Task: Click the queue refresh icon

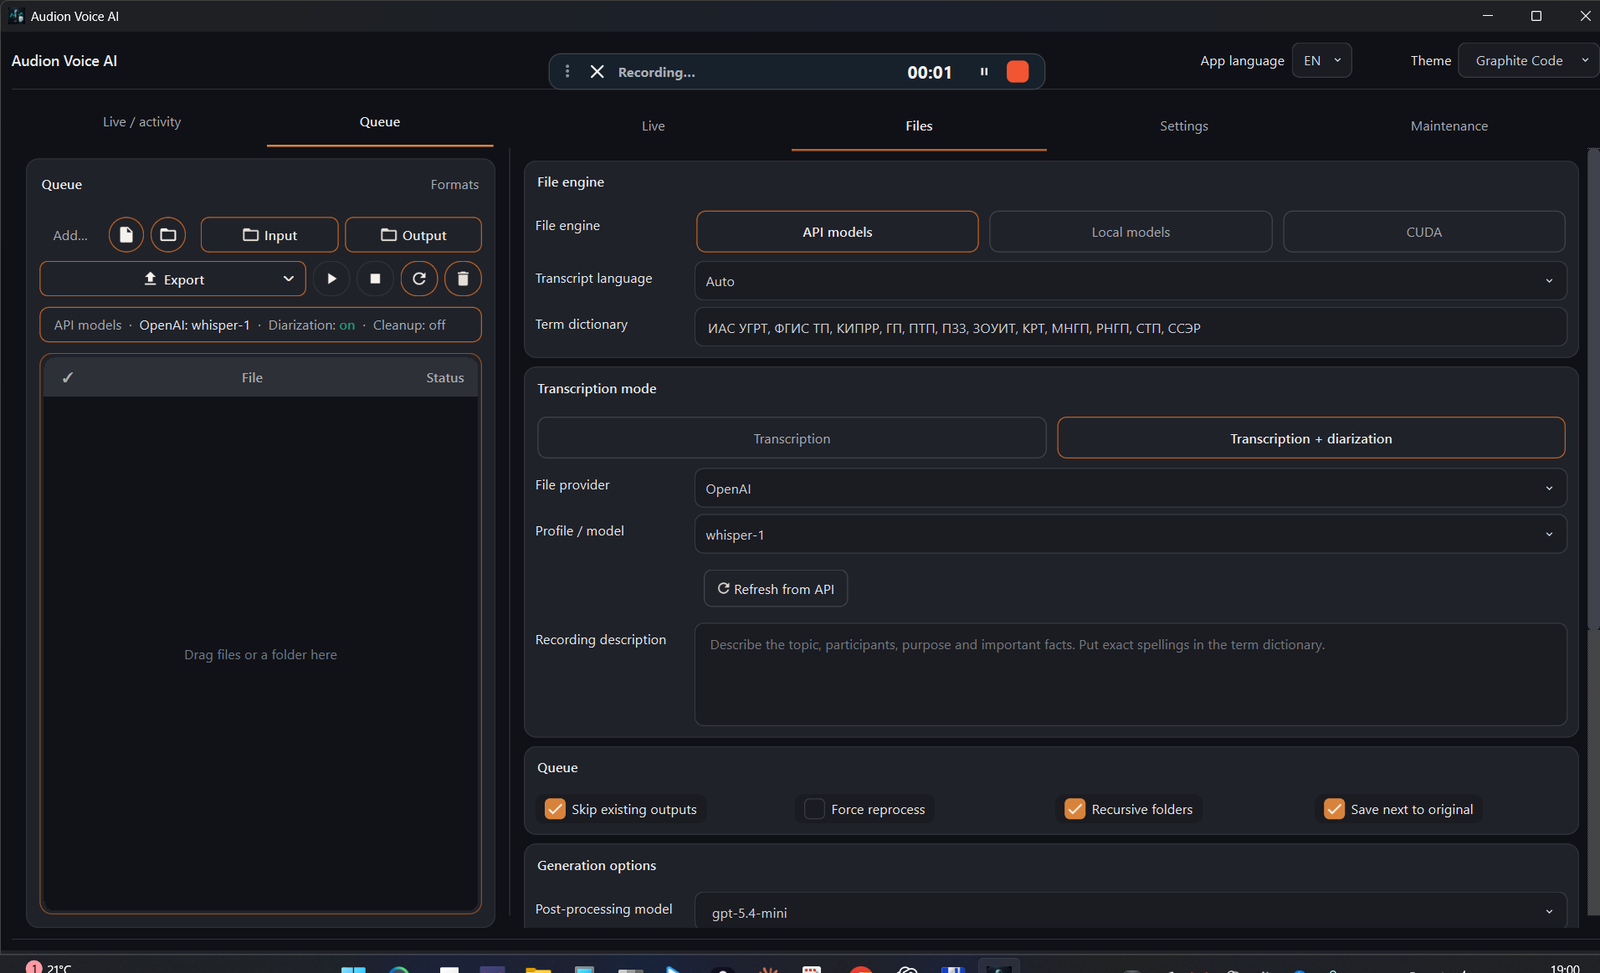Action: point(419,279)
